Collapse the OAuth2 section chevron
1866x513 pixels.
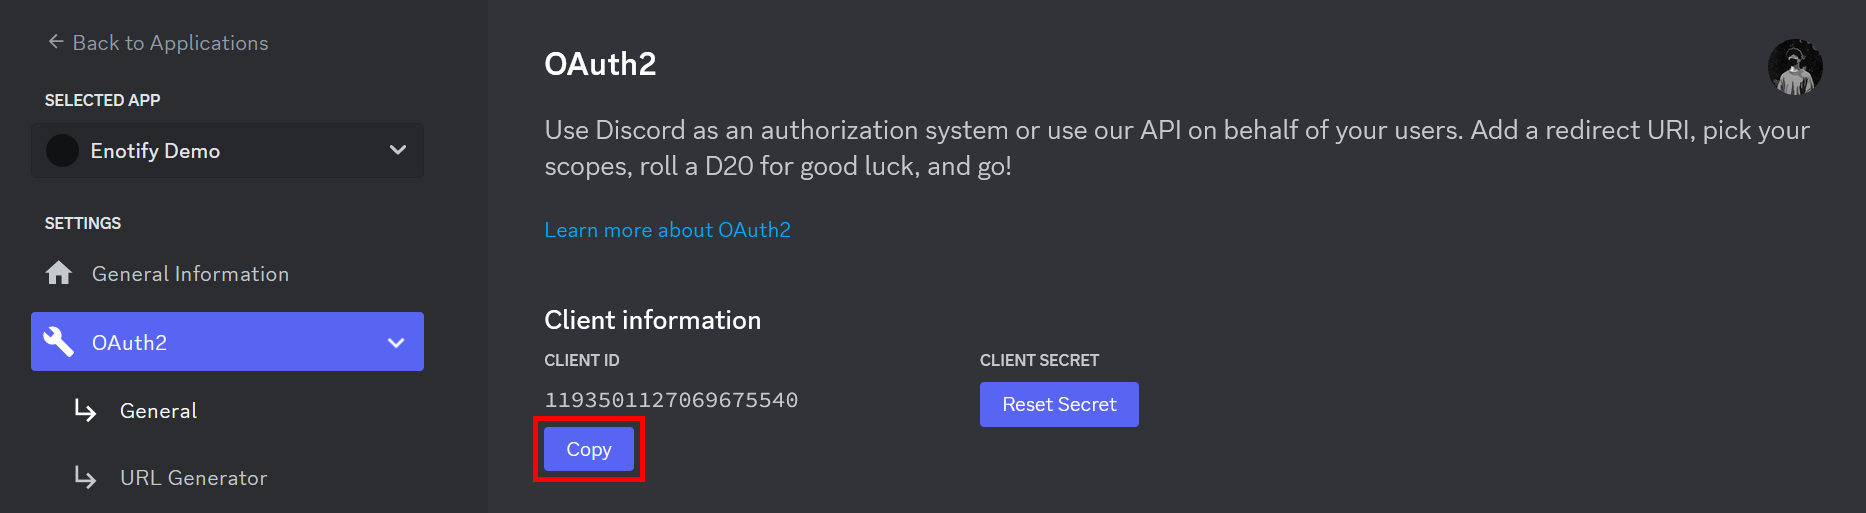point(396,342)
